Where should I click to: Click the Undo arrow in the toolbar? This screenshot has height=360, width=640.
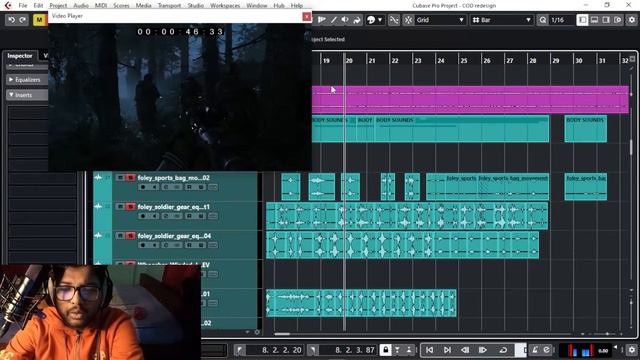pyautogui.click(x=11, y=20)
